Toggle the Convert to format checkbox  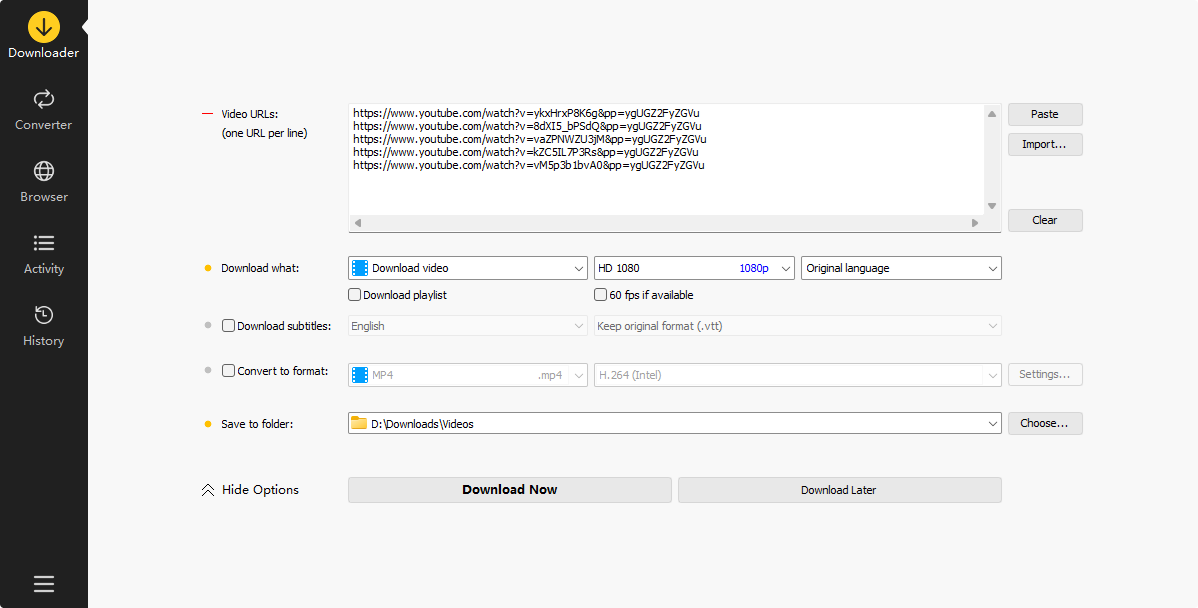(x=229, y=371)
